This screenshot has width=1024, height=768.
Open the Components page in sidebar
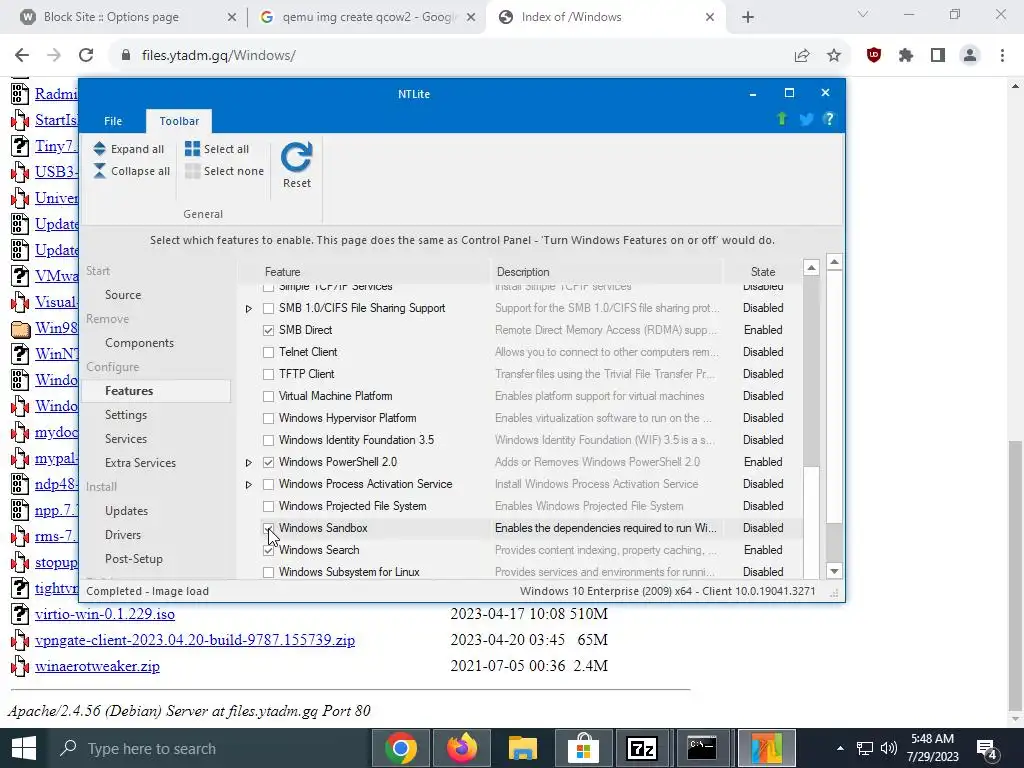click(139, 343)
